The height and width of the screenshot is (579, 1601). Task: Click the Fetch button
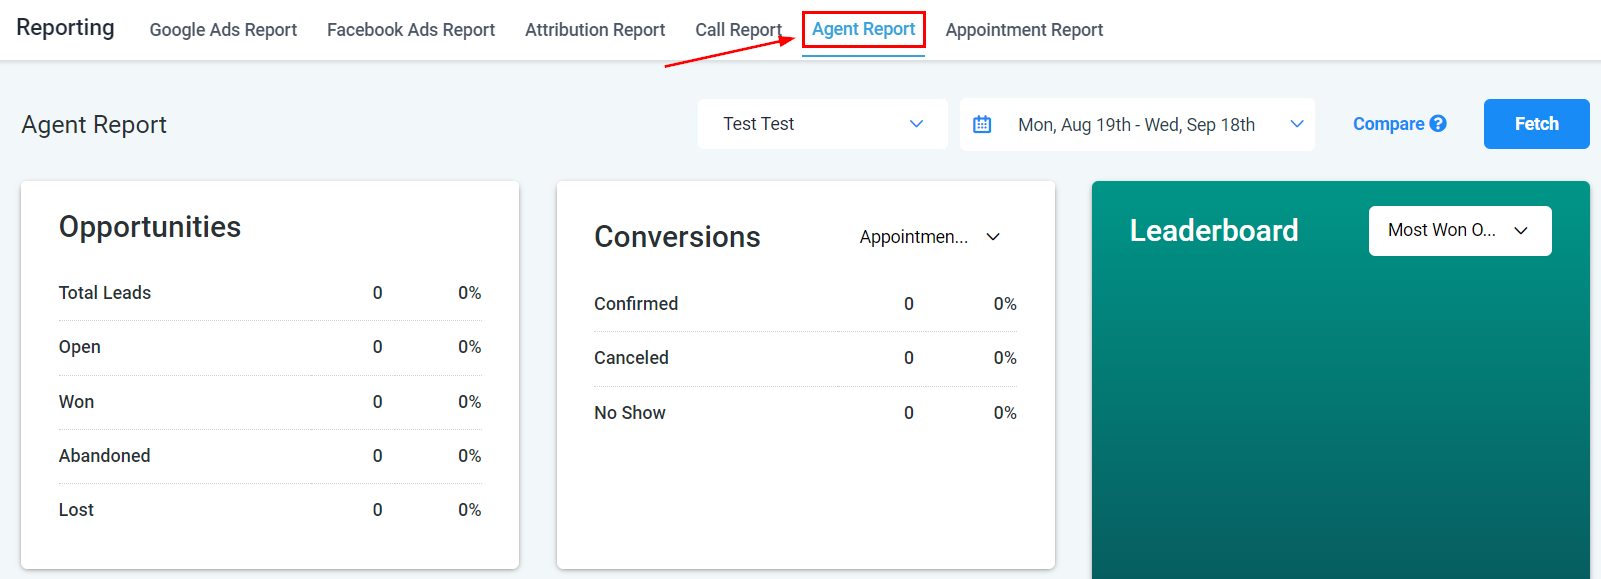tap(1536, 124)
